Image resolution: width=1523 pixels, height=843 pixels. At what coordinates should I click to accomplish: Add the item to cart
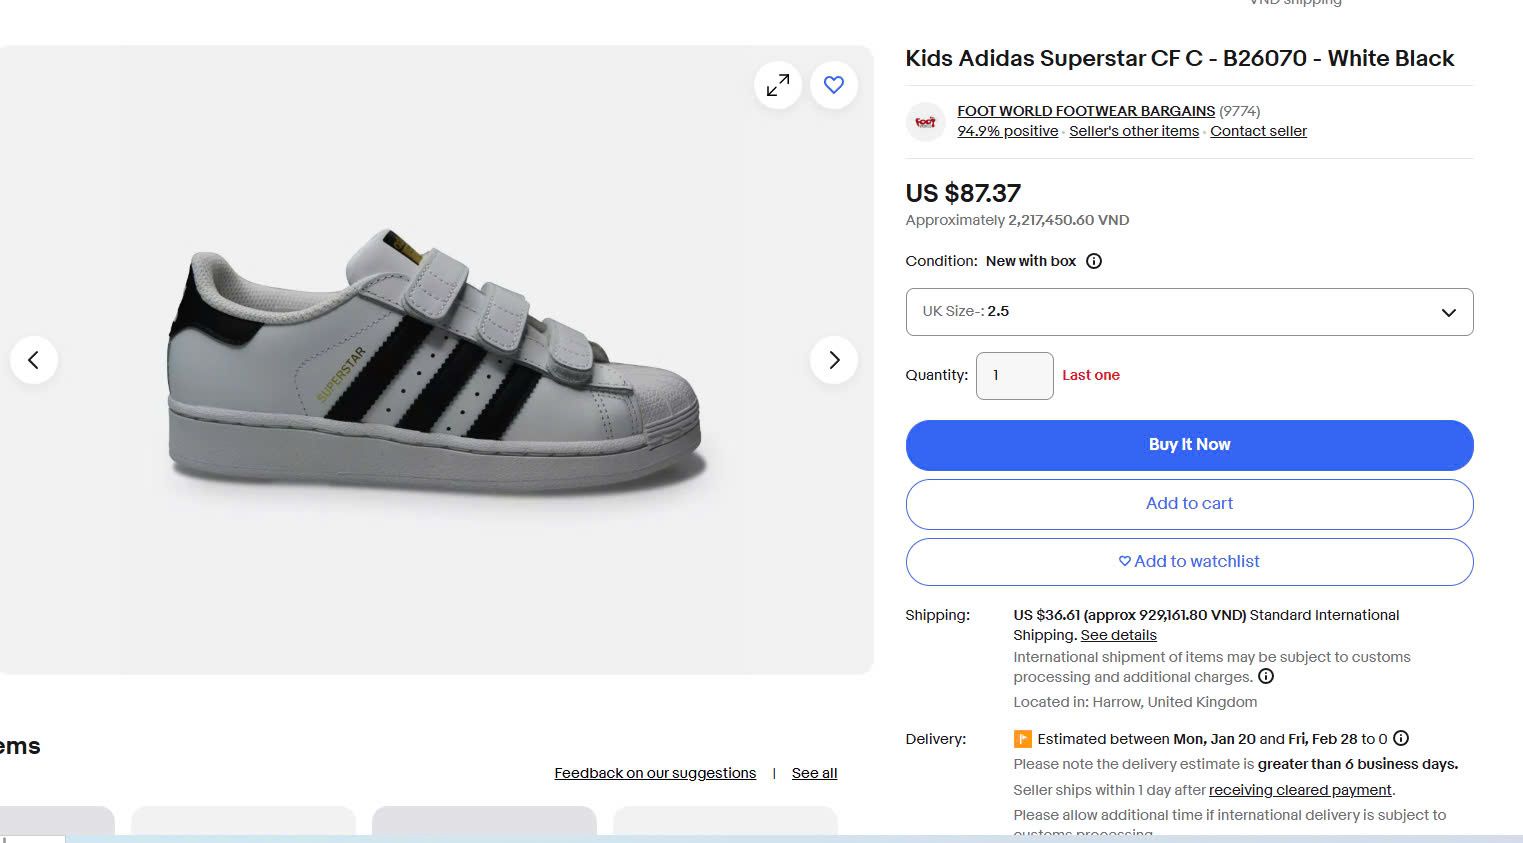click(x=1189, y=504)
